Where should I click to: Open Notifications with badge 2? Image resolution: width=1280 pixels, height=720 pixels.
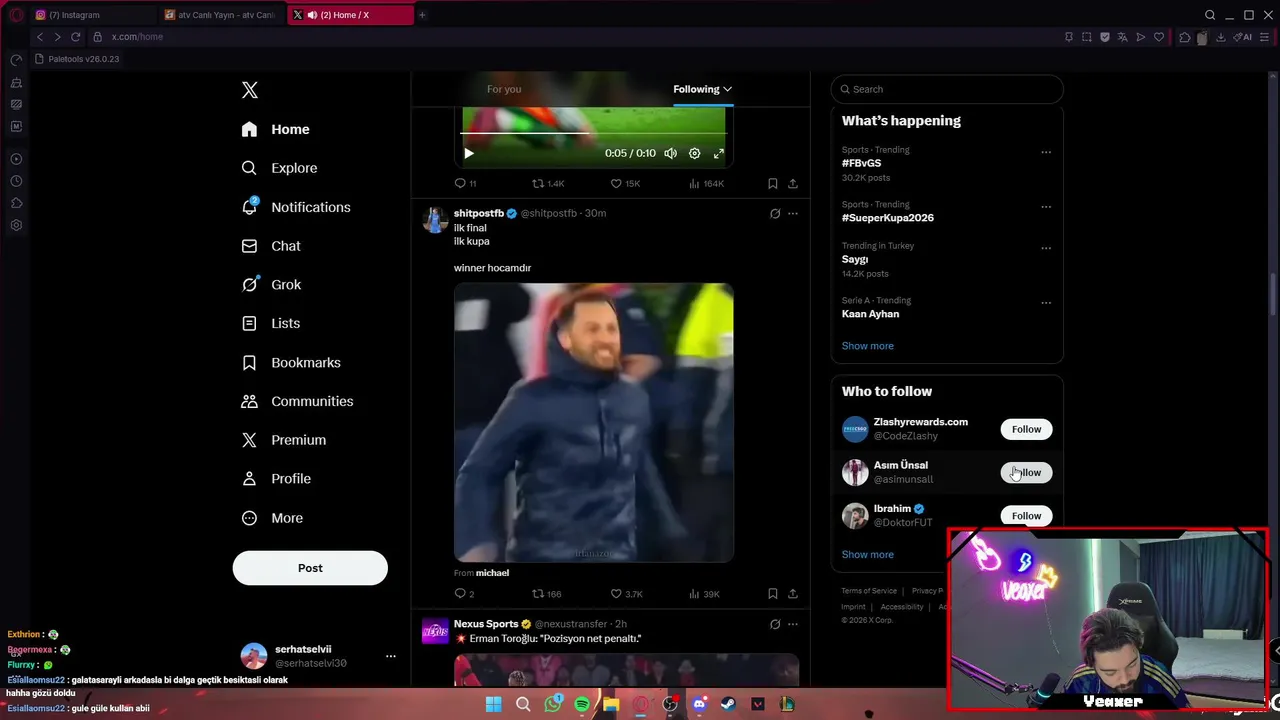(x=296, y=207)
